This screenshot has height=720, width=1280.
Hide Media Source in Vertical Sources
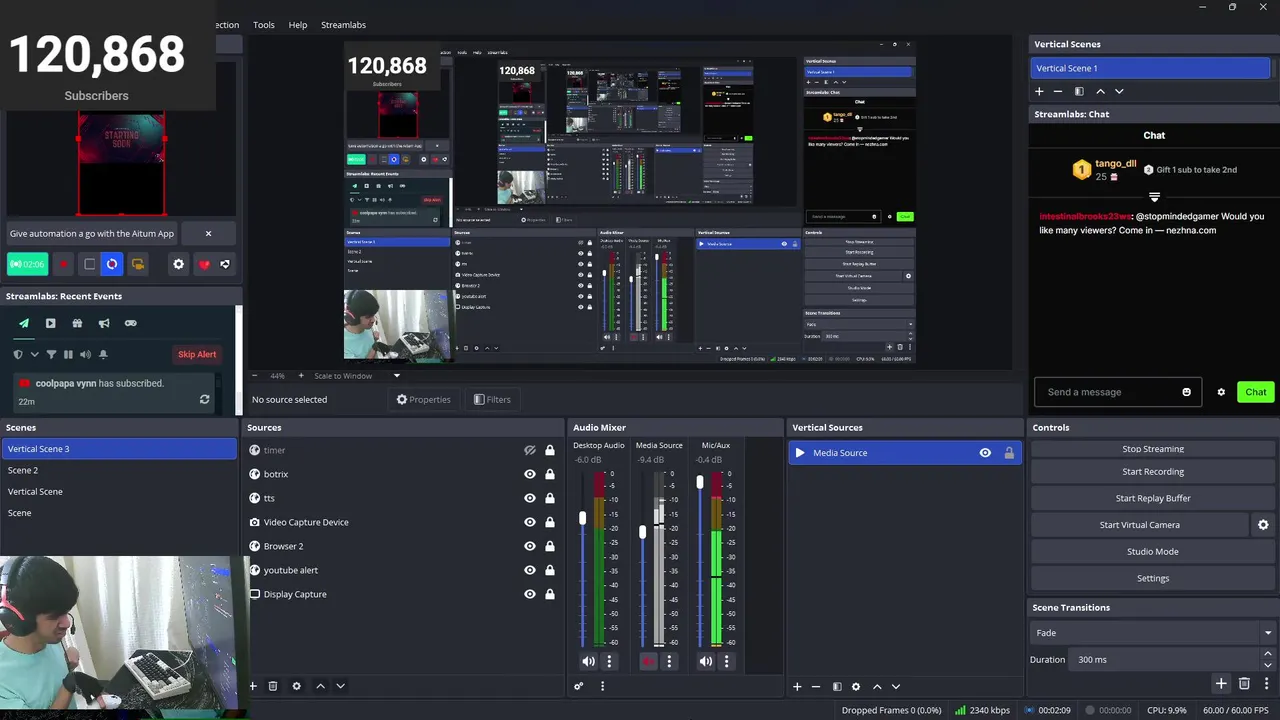click(985, 453)
